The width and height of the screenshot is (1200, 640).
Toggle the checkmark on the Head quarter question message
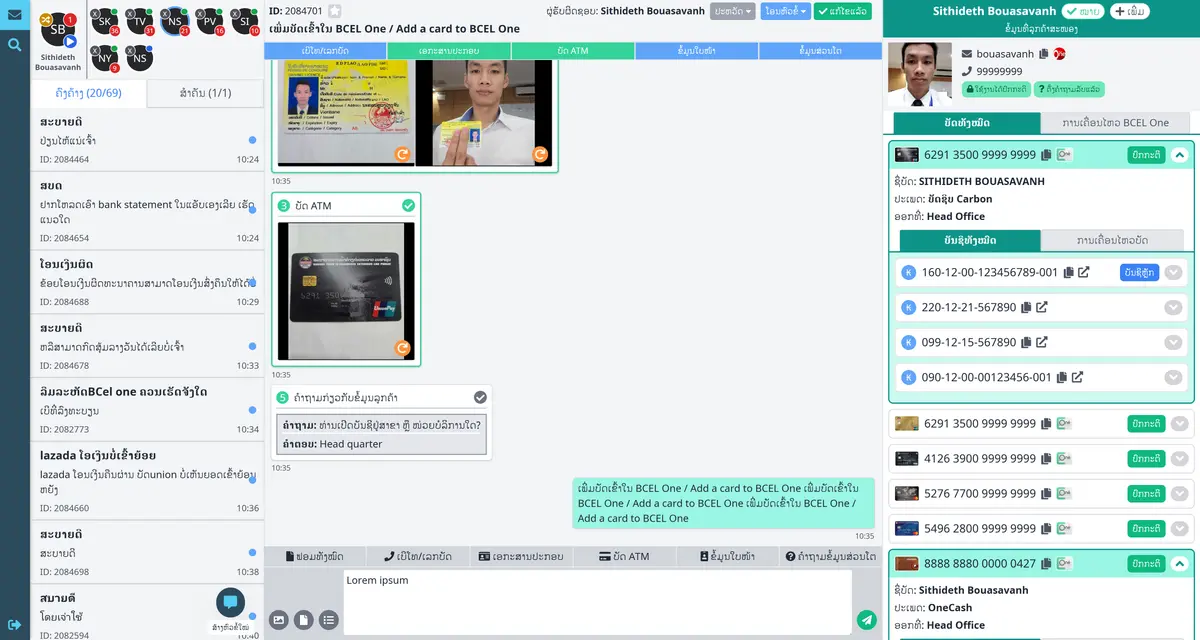pos(480,396)
